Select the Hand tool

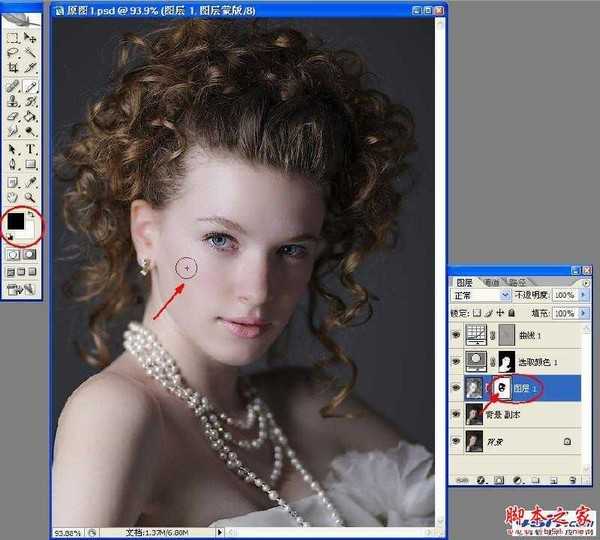[x=13, y=197]
